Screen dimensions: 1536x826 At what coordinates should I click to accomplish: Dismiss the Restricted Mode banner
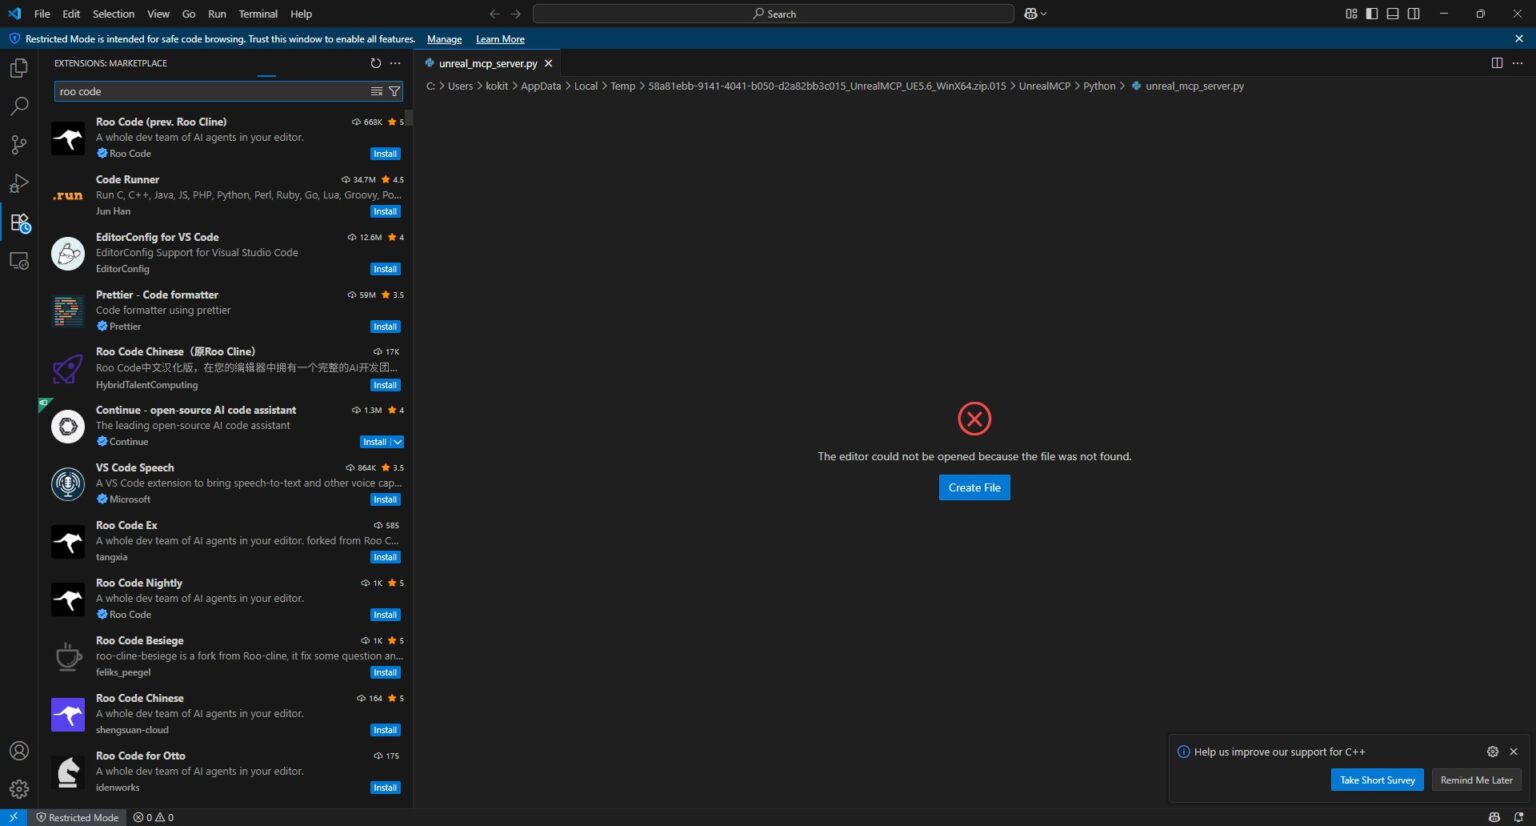coord(1519,39)
